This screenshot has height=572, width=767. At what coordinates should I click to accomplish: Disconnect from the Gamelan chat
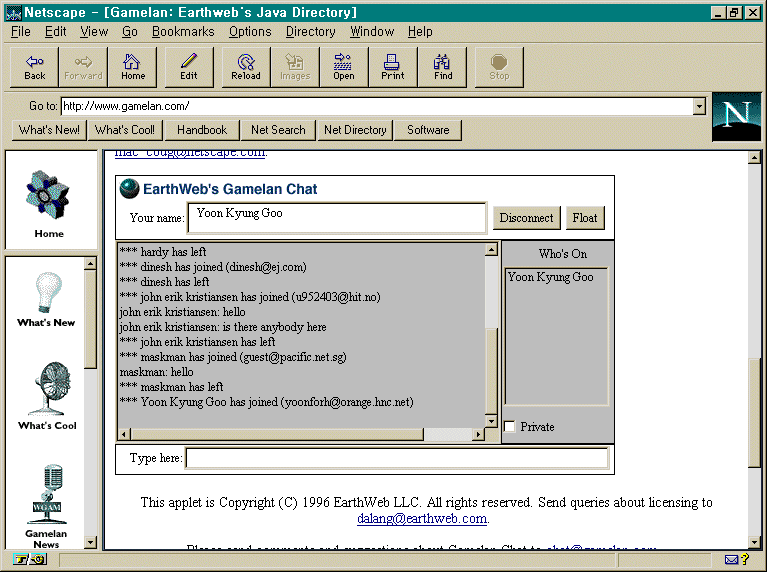click(526, 218)
